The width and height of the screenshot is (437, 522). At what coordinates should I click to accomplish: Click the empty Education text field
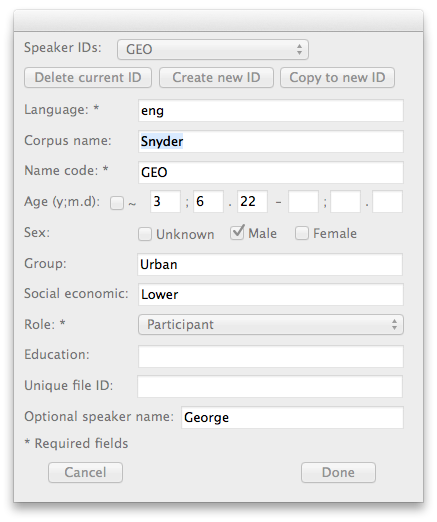271,356
